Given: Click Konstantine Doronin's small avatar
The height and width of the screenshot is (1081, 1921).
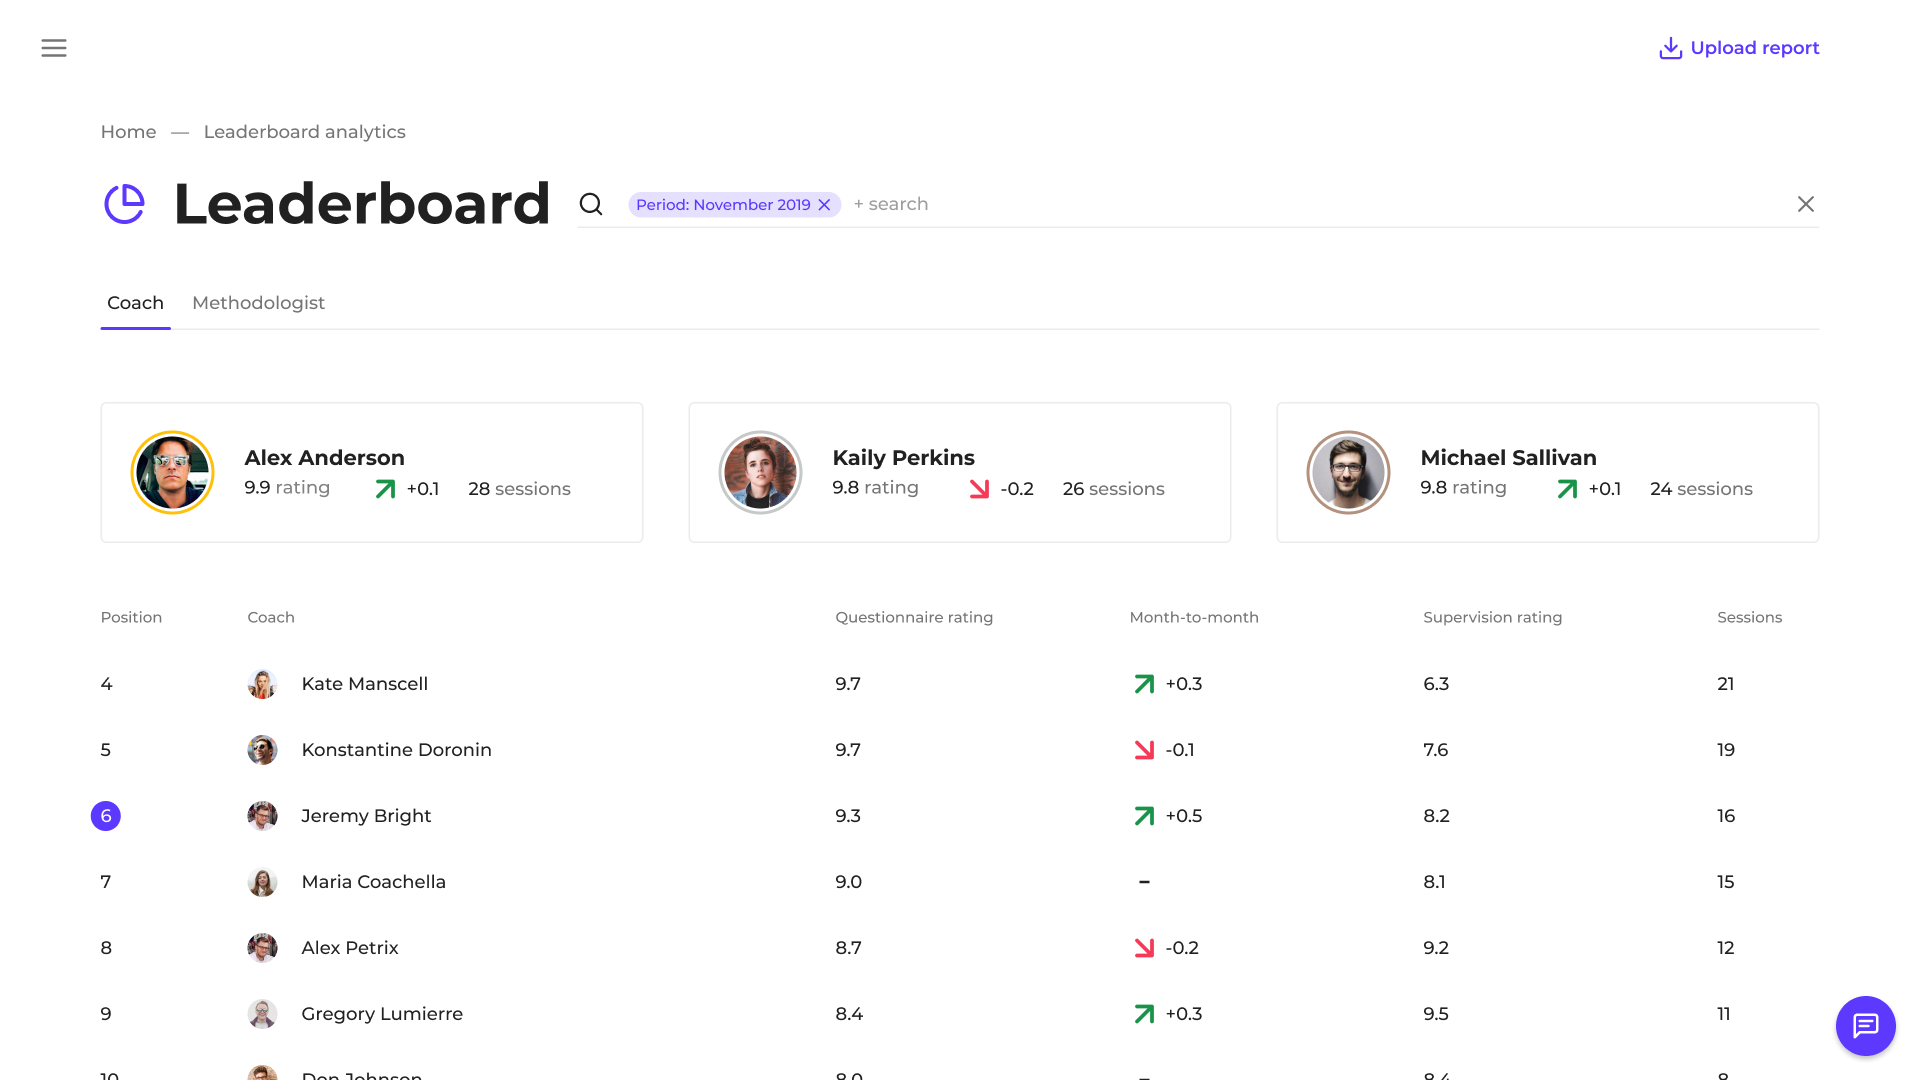Looking at the screenshot, I should [x=262, y=750].
